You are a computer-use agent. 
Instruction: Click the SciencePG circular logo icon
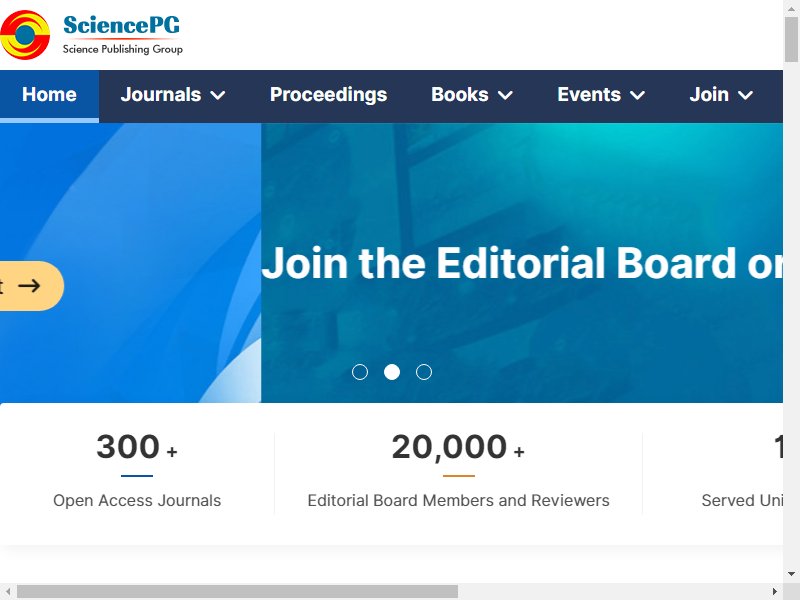click(25, 35)
